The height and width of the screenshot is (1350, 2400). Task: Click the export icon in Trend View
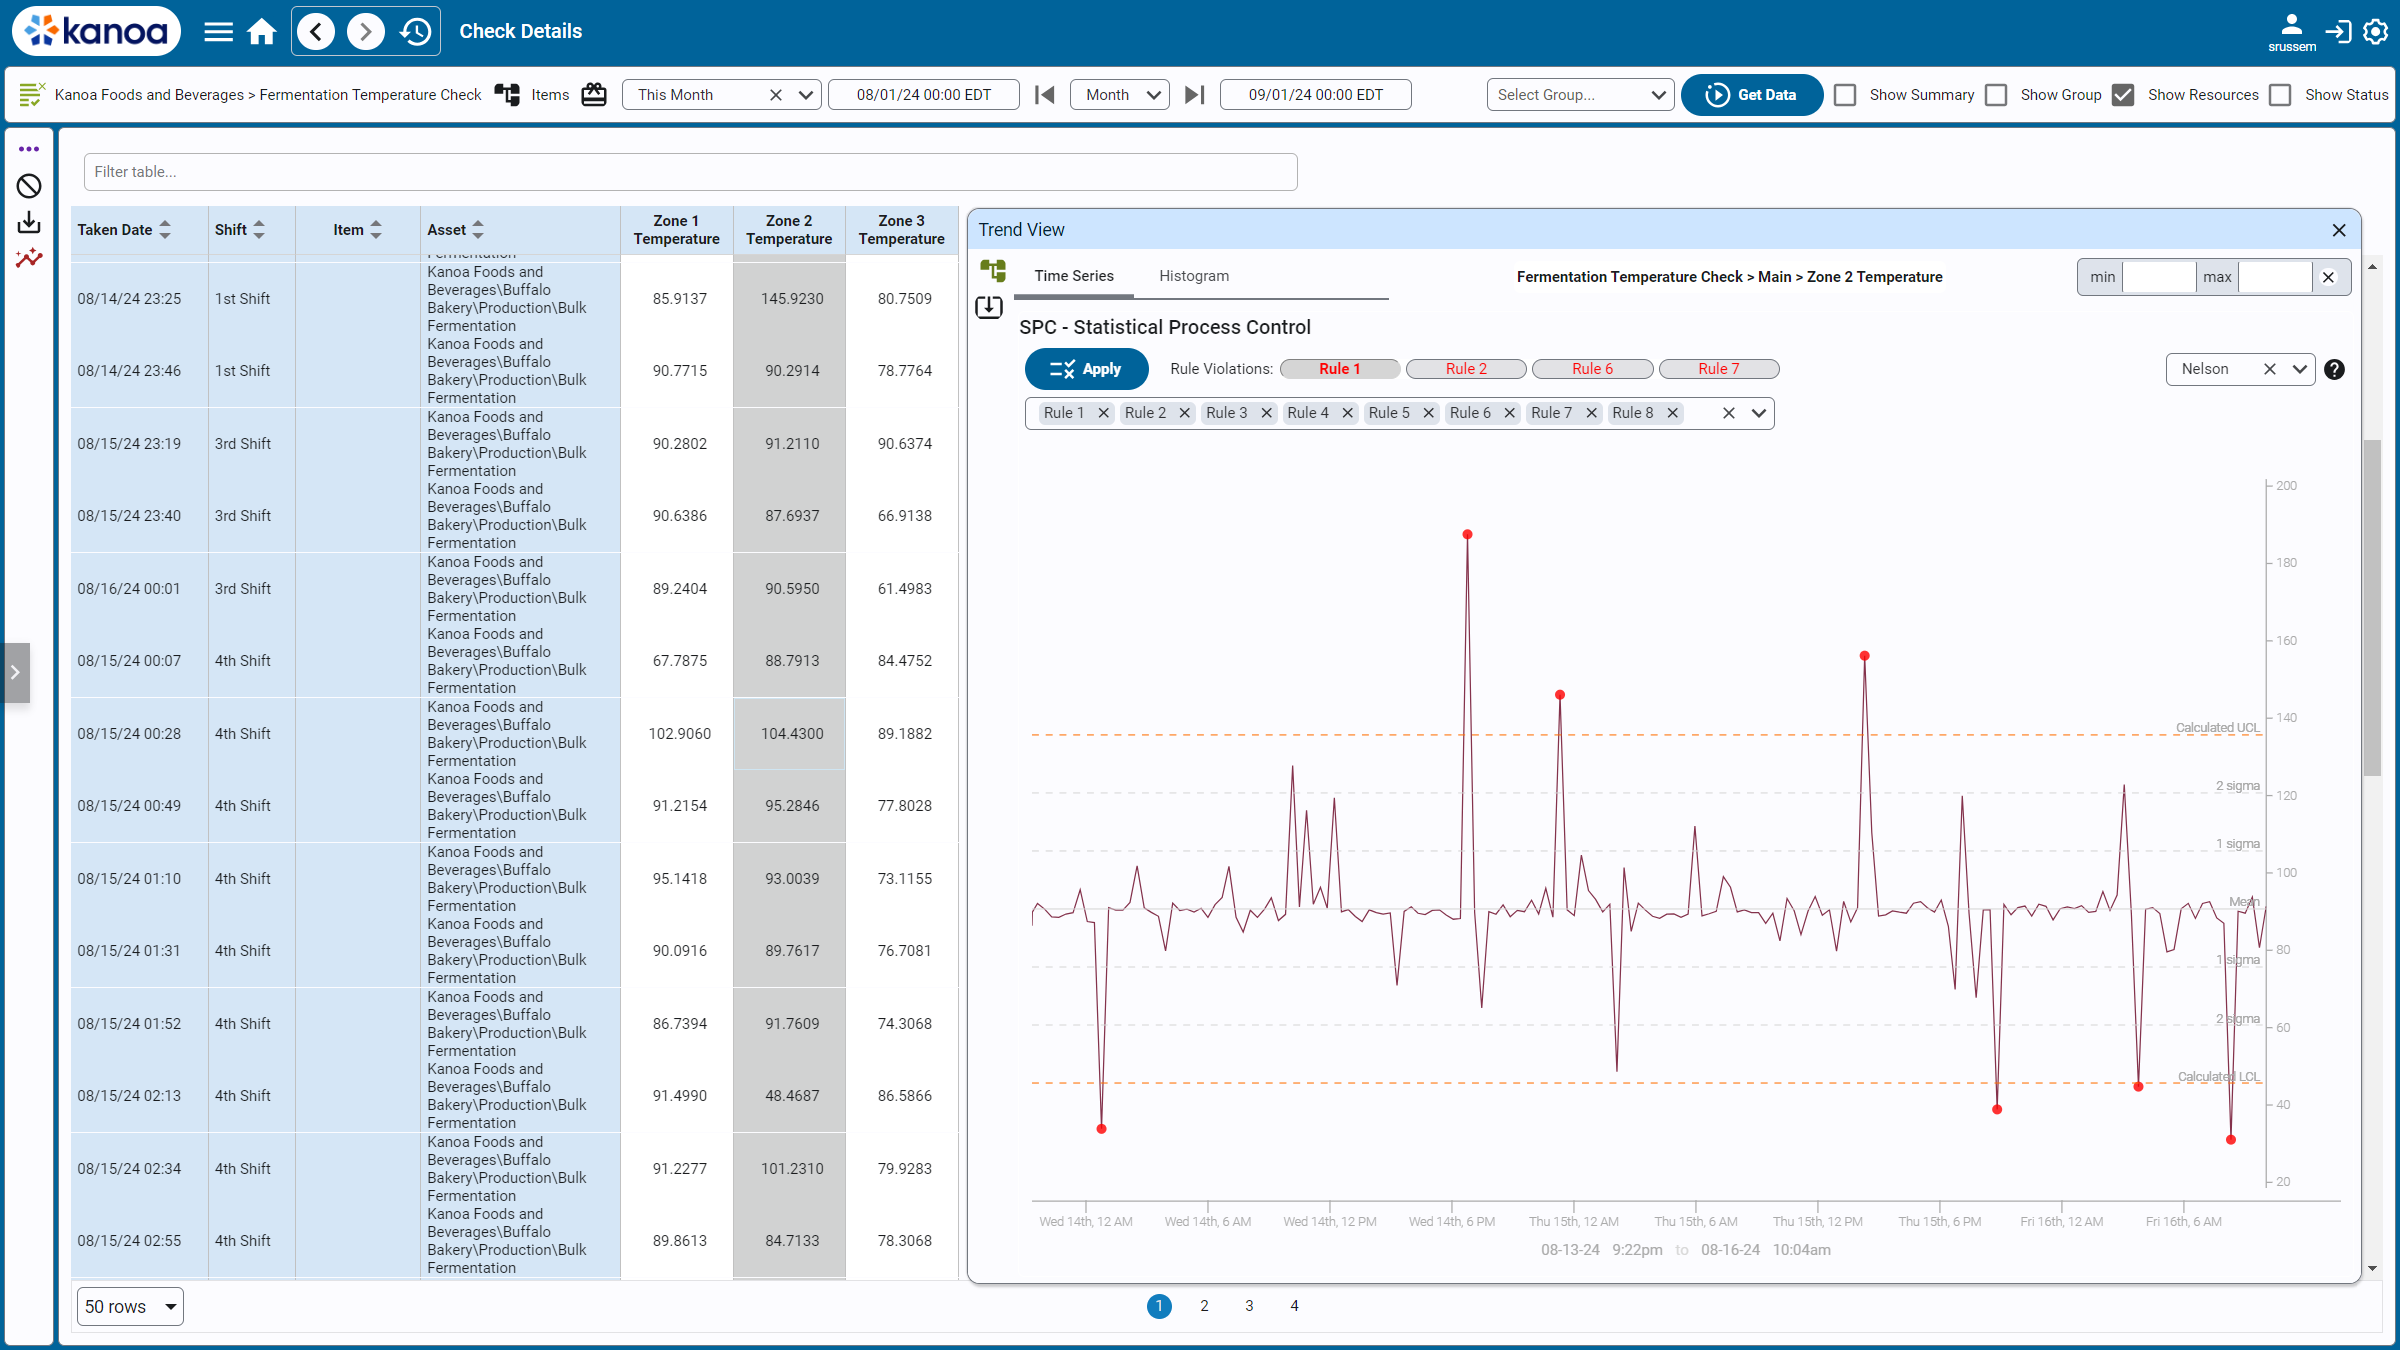989,307
